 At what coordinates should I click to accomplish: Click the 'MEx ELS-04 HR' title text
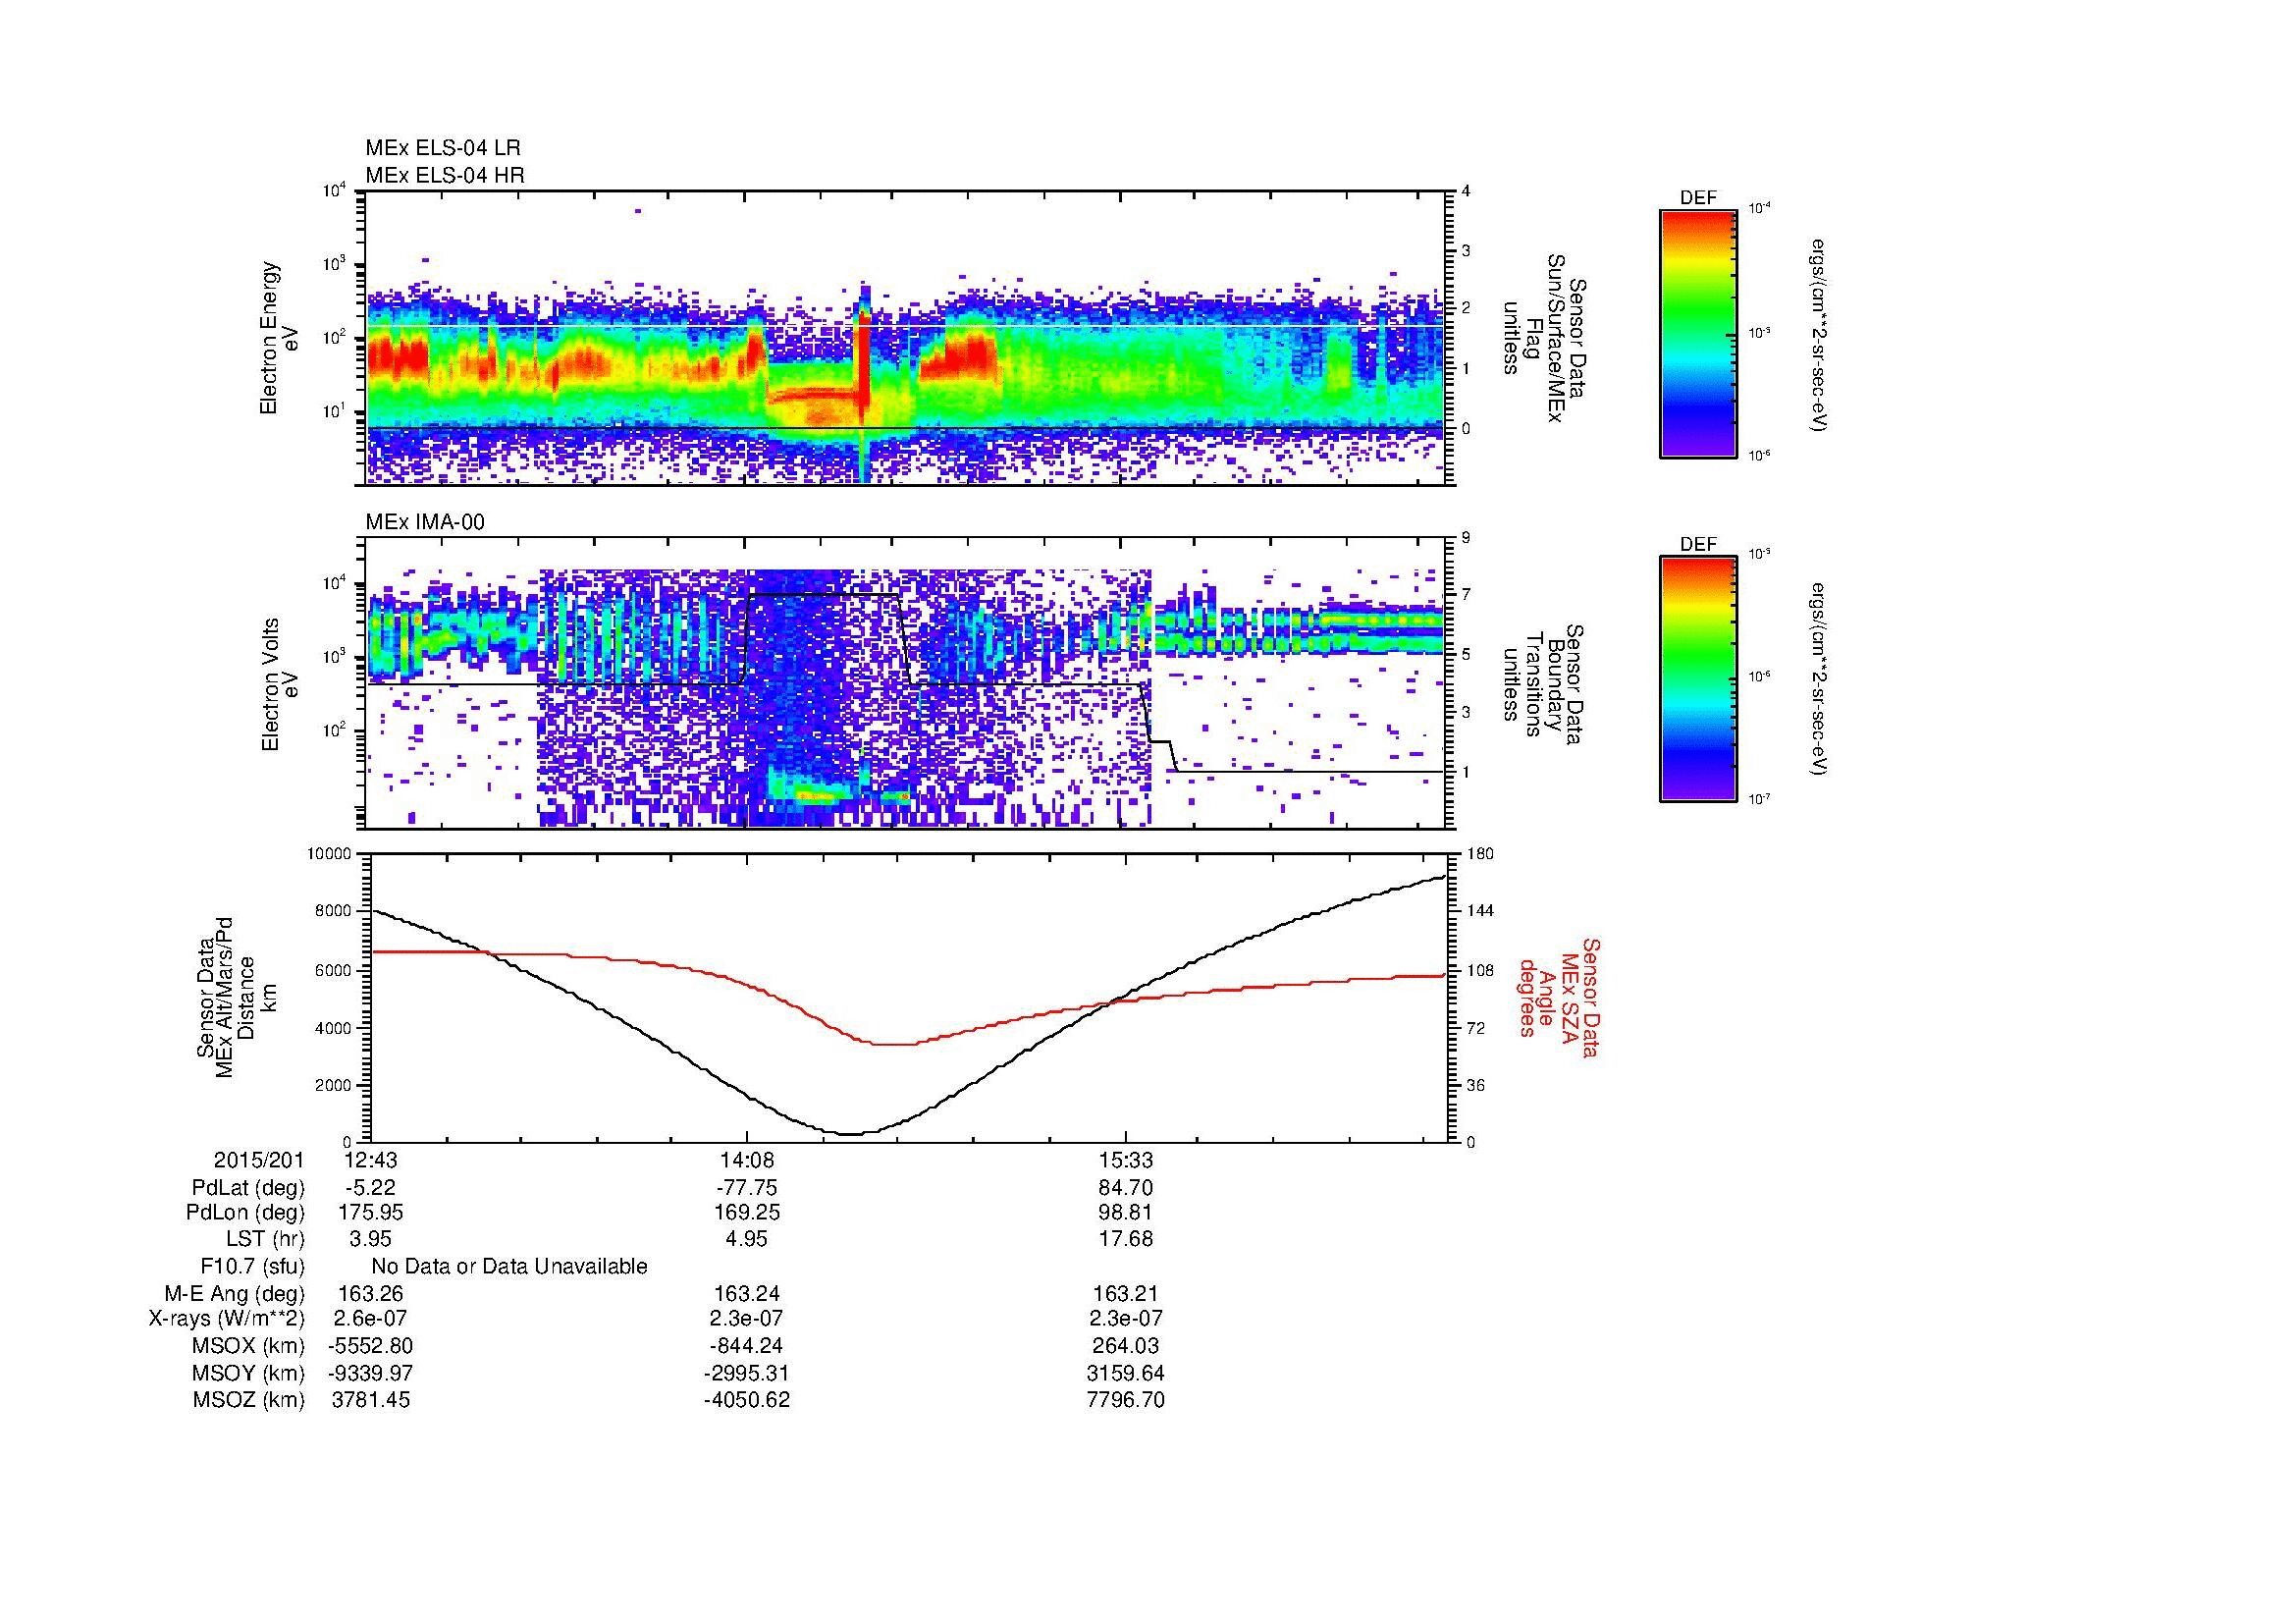(445, 176)
